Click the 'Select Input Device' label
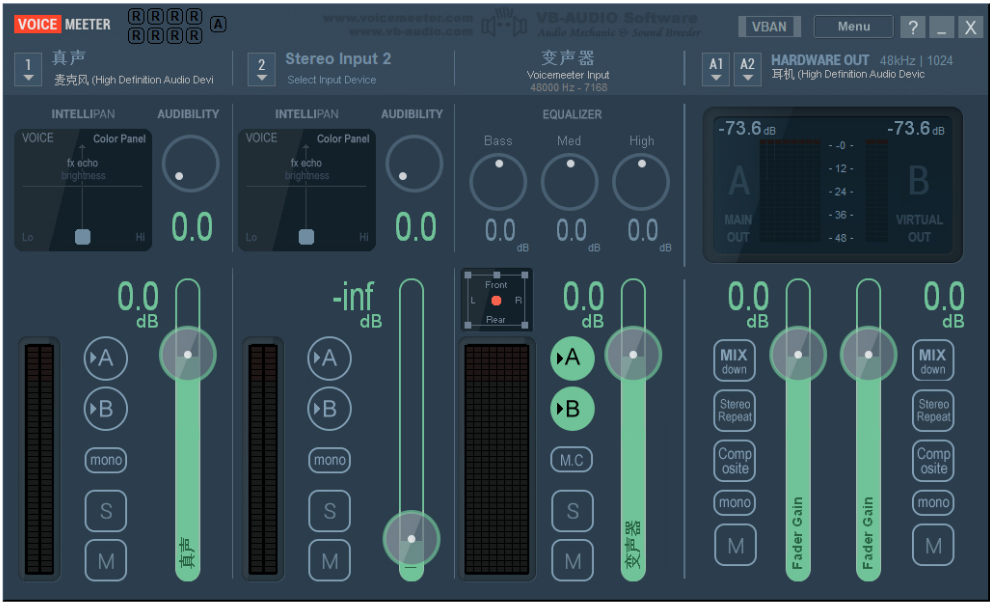Image resolution: width=990 pixels, height=603 pixels. pos(331,80)
